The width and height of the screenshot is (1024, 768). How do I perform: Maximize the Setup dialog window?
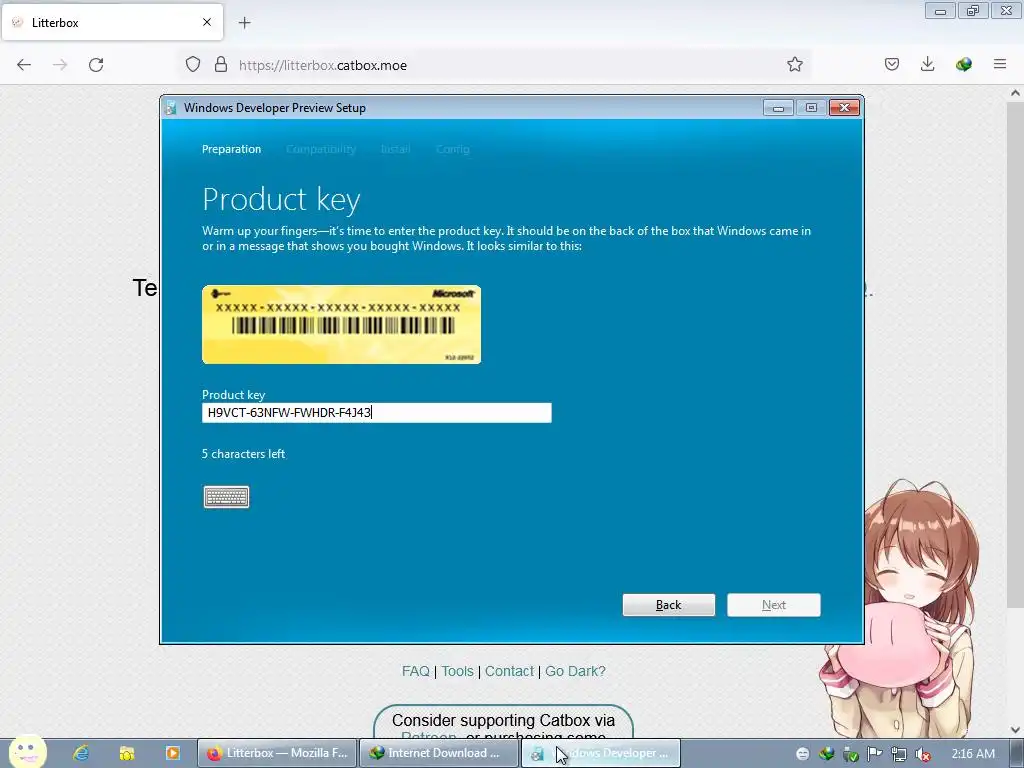pos(811,108)
